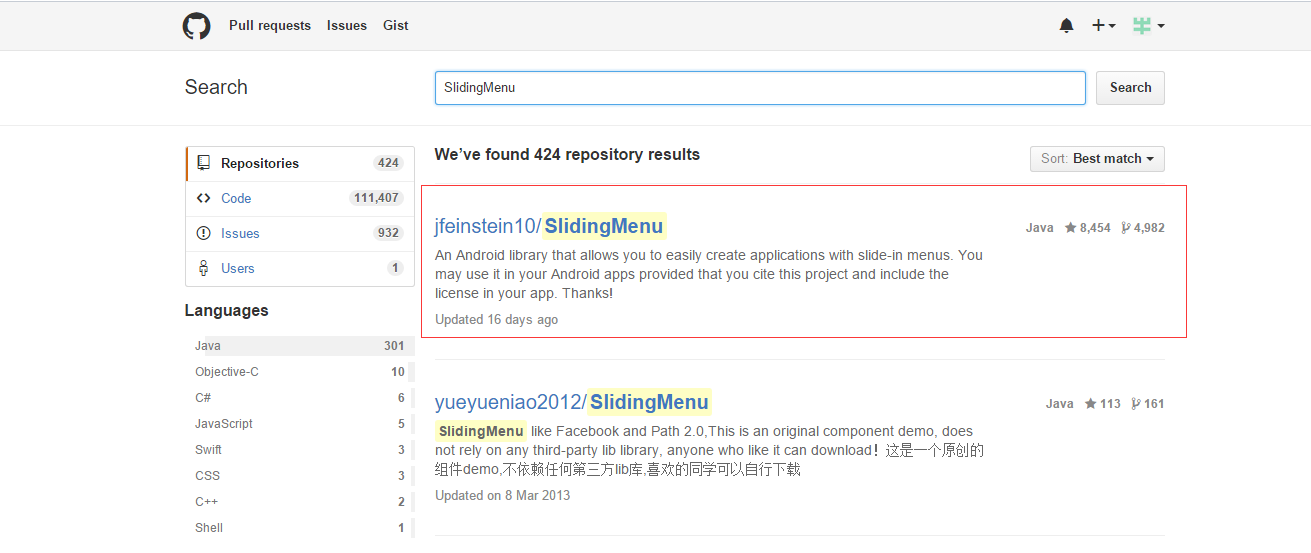Filter results by Objective-C language
Screen dimensions: 1311x553
coord(300,372)
